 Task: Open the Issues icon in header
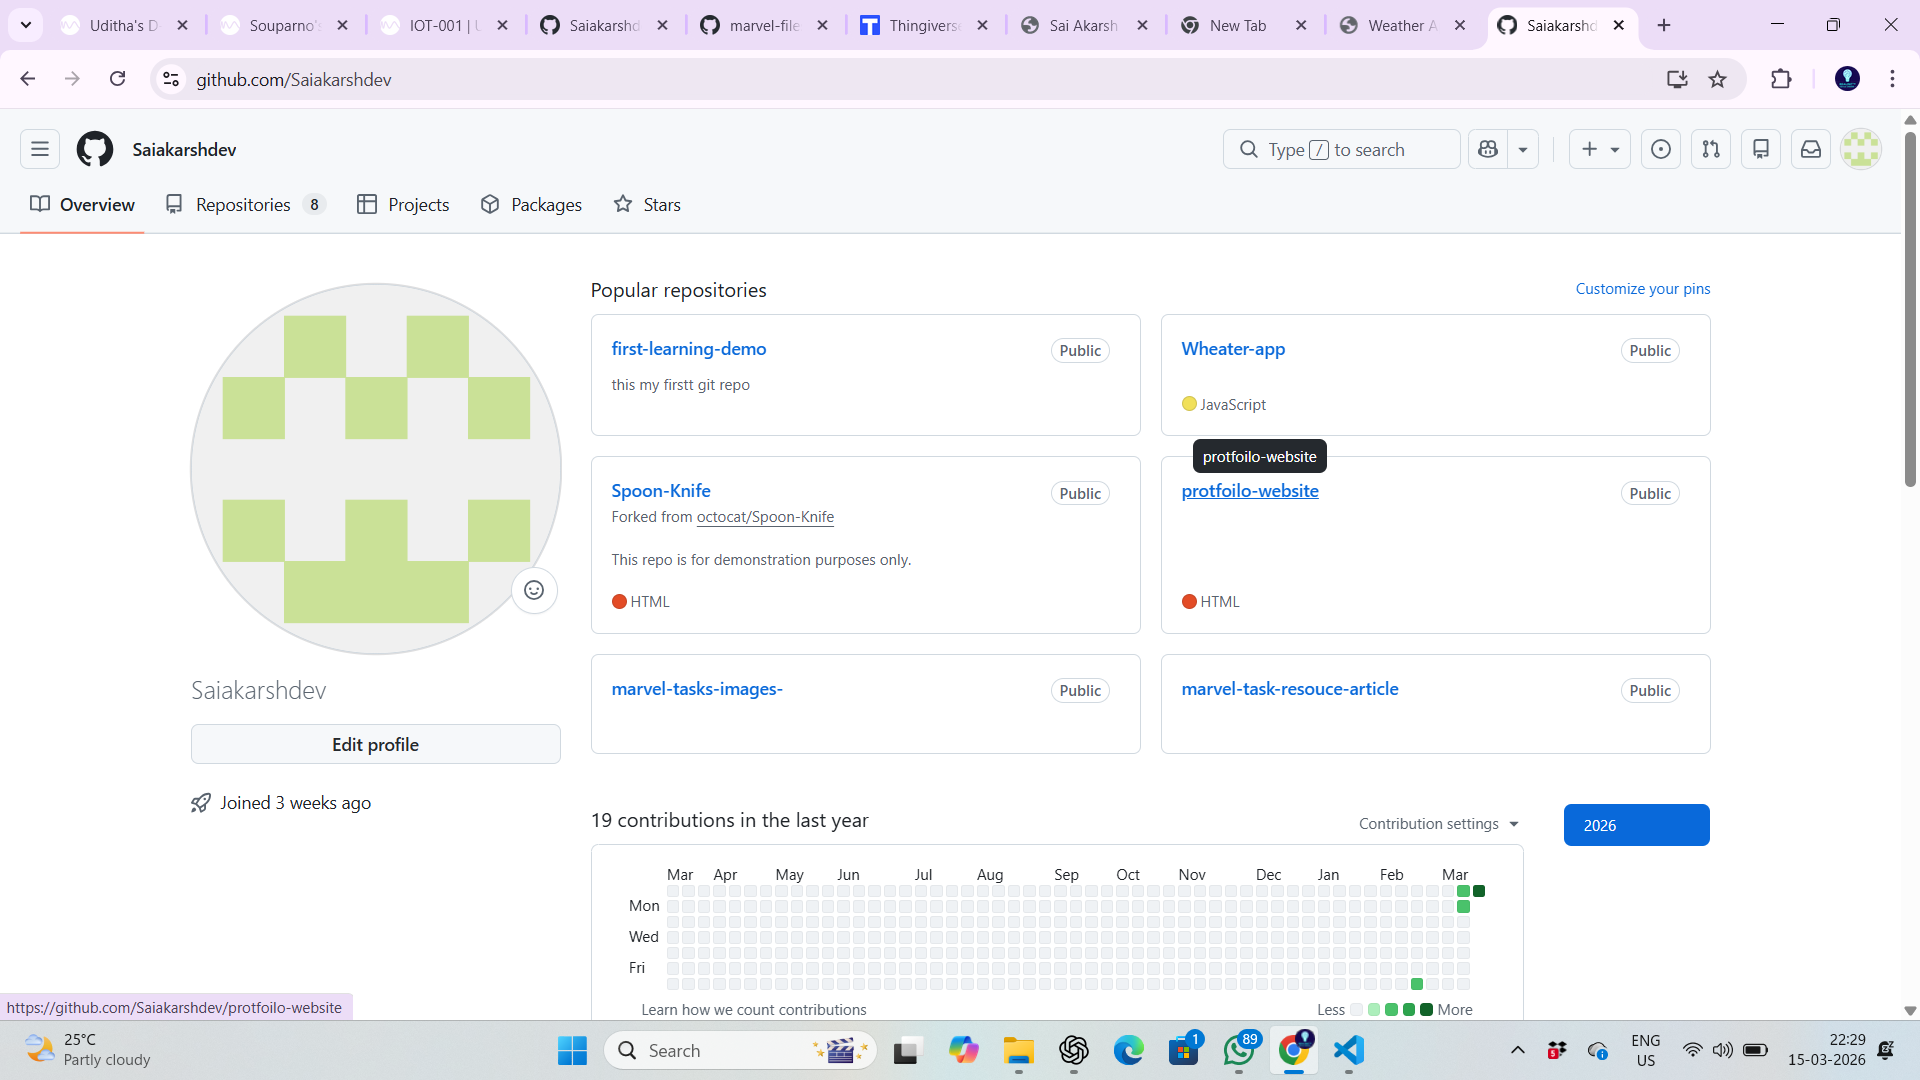click(1661, 149)
